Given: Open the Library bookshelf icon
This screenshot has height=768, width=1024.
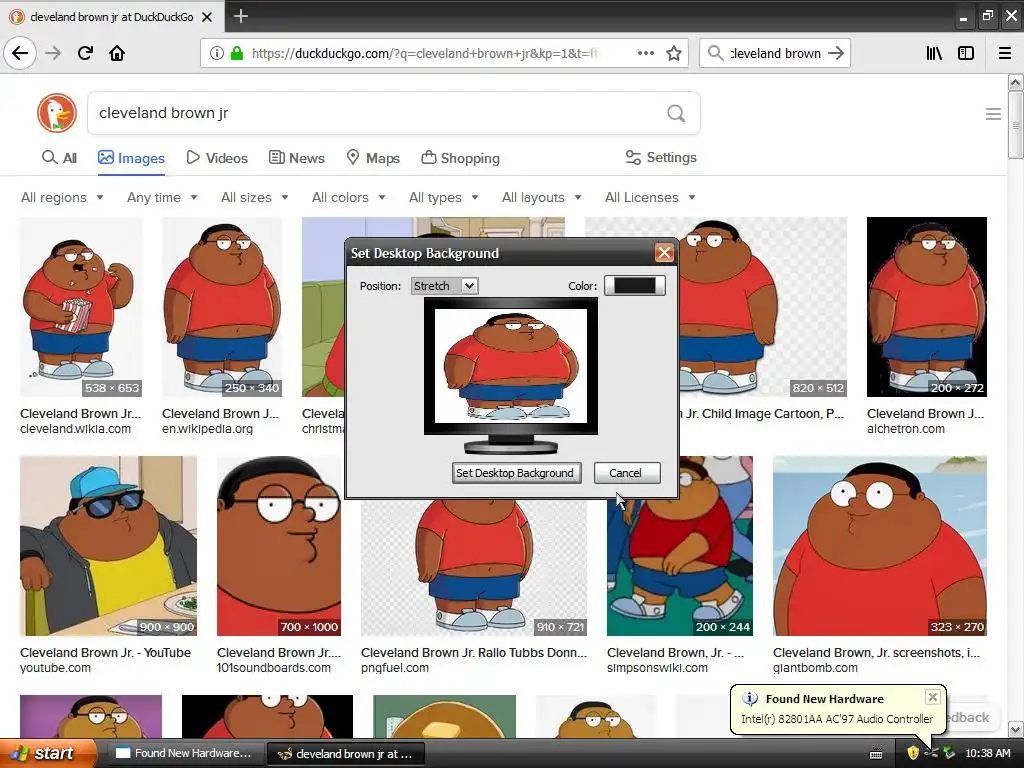Looking at the screenshot, I should 934,53.
